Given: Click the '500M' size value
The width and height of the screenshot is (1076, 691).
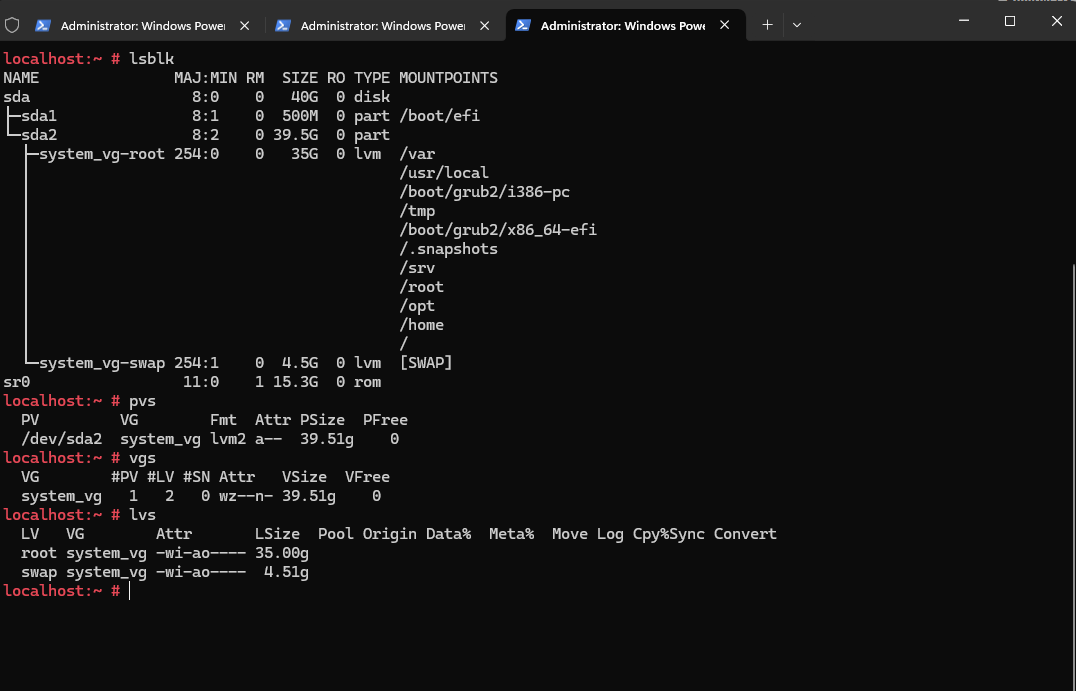Looking at the screenshot, I should (x=300, y=116).
